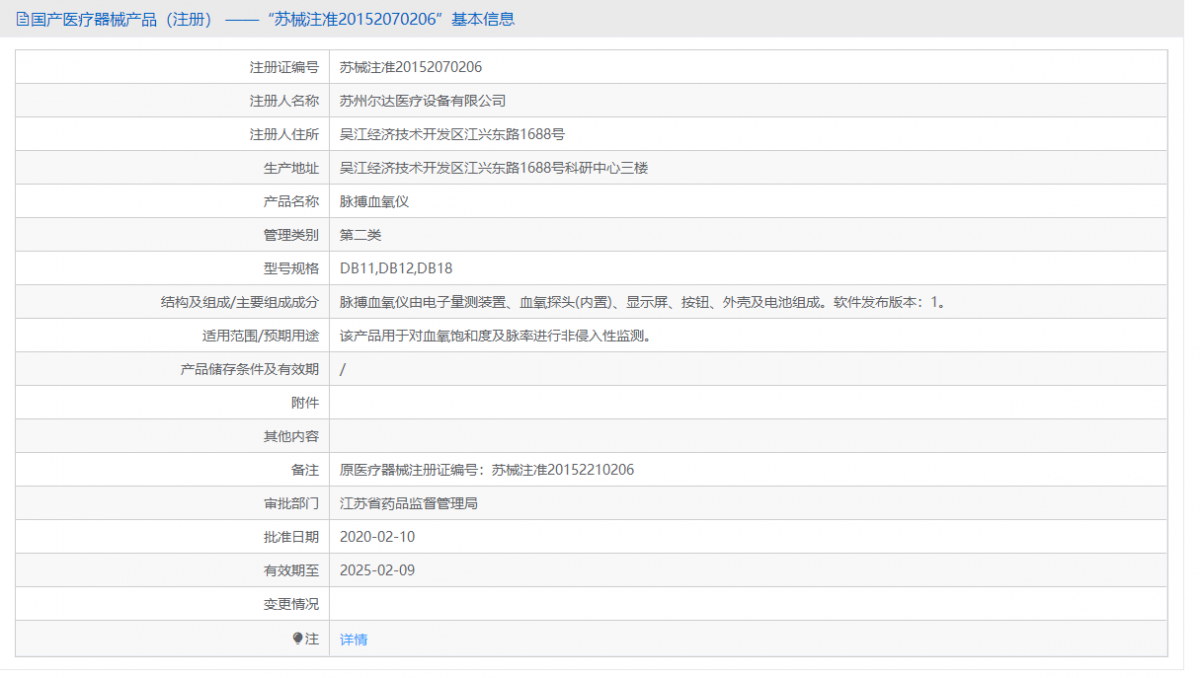Click the 管理类别 label
This screenshot has height=678, width=1200.
[x=291, y=235]
